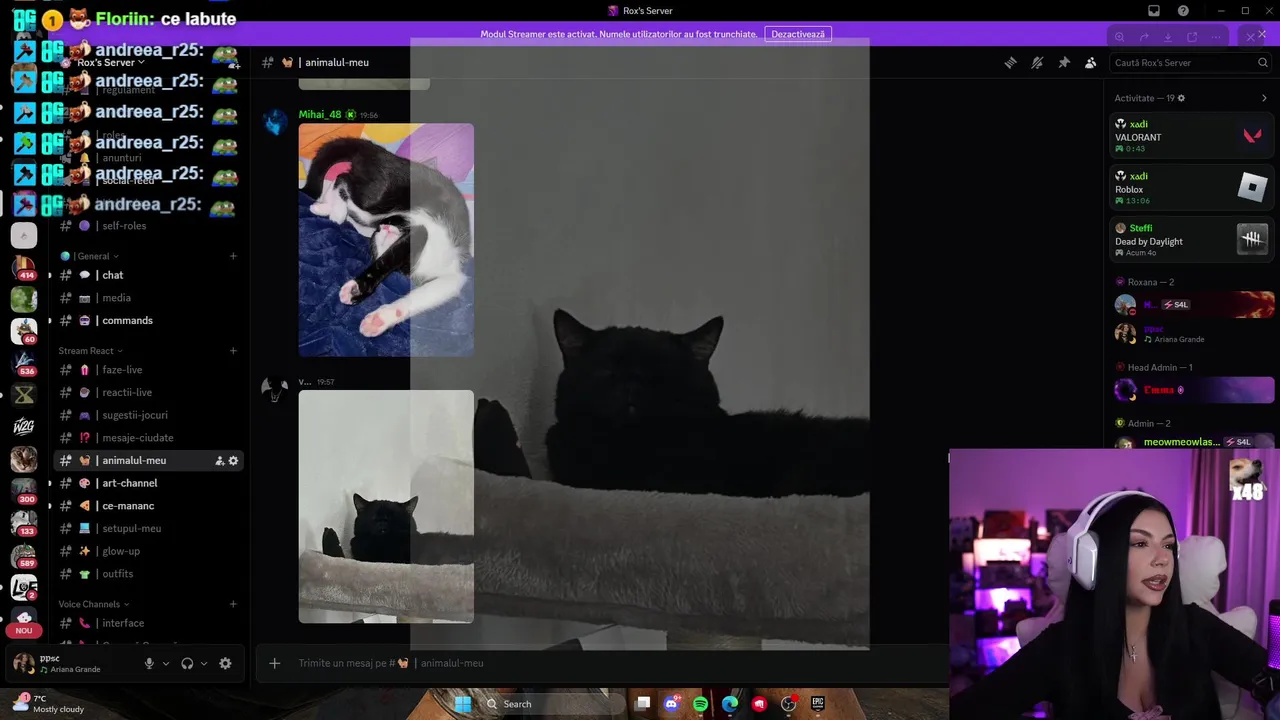
Task: Add a channel to General category
Action: pyautogui.click(x=233, y=256)
